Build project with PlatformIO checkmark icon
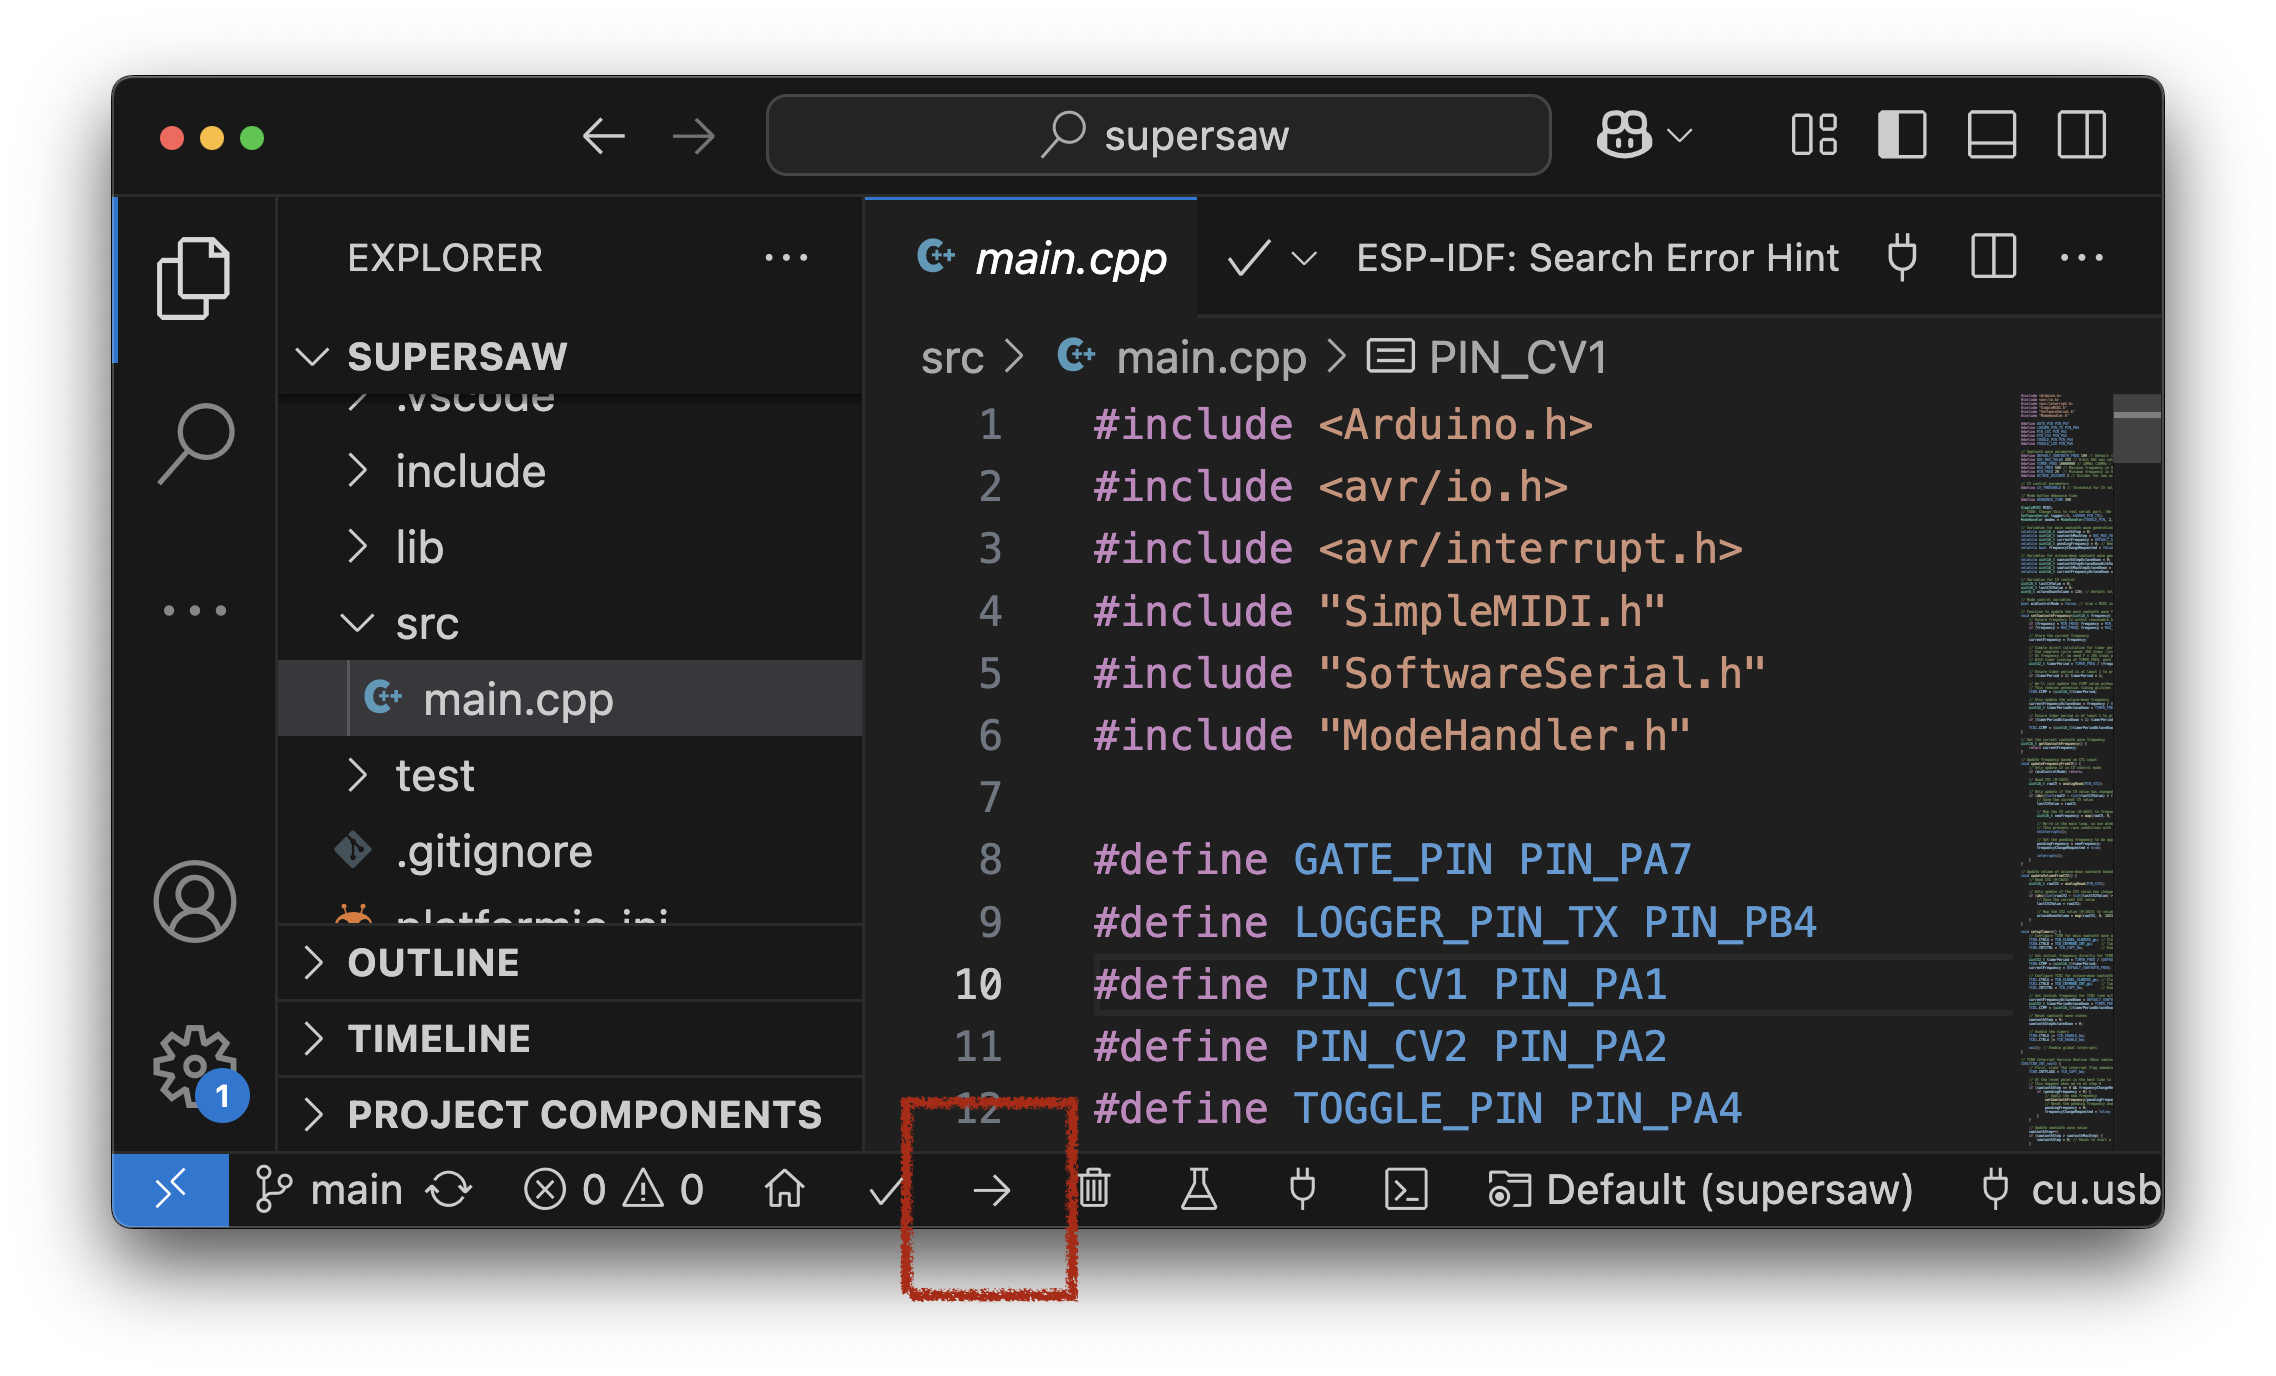The width and height of the screenshot is (2276, 1376). pyautogui.click(x=884, y=1189)
